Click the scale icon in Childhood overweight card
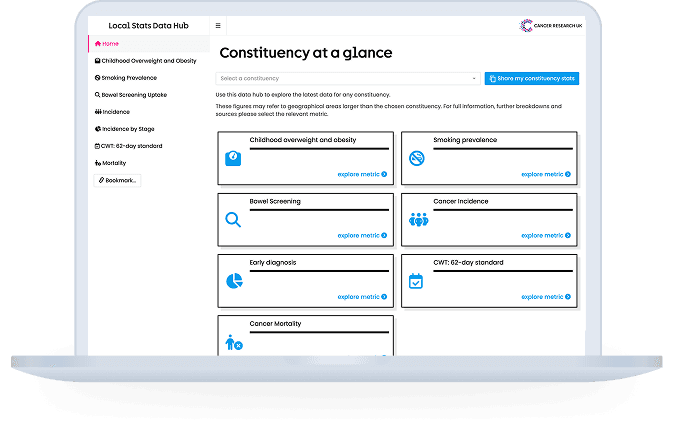 point(233,158)
